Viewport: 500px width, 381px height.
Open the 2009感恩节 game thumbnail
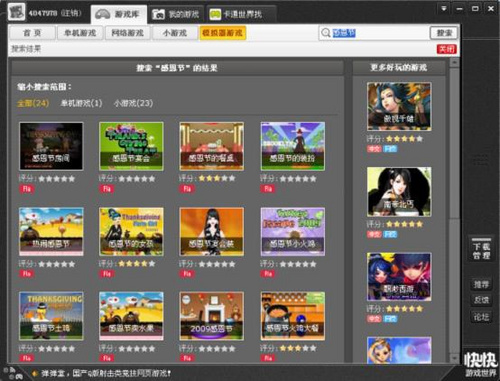coord(212,316)
